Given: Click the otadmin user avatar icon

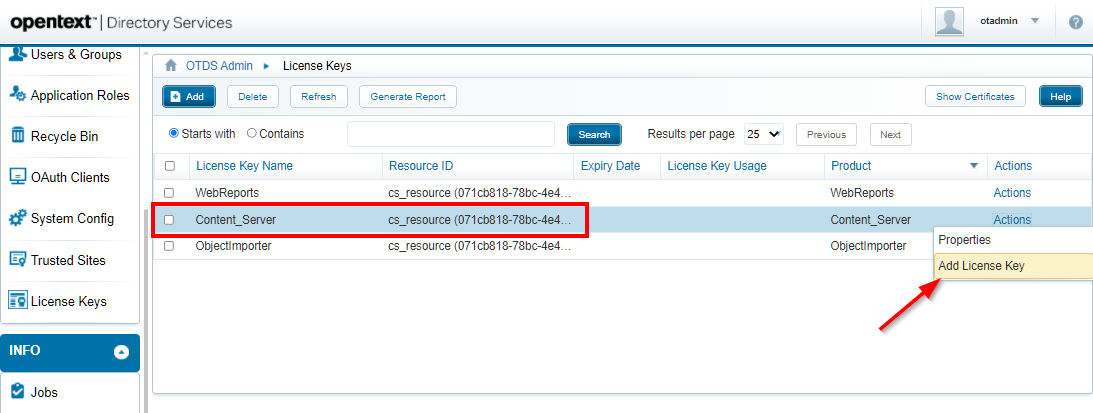Looking at the screenshot, I should 949,21.
